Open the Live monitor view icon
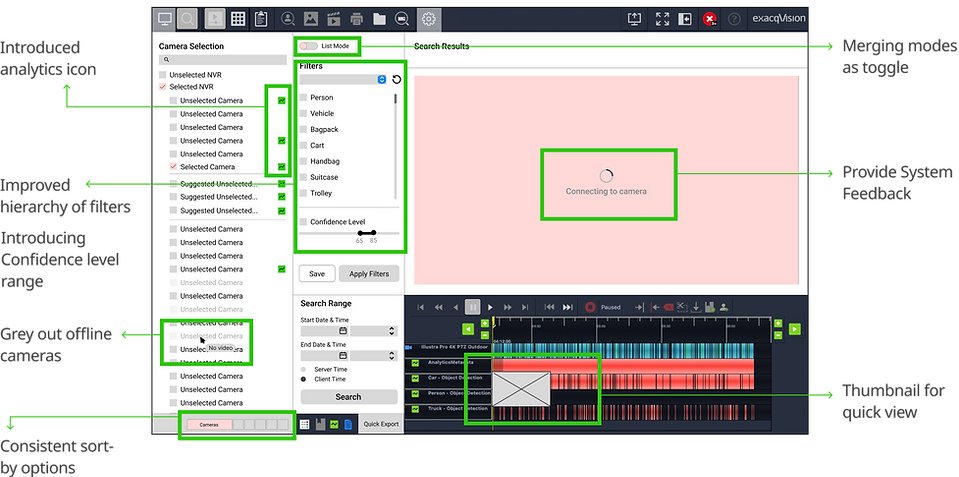The height and width of the screenshot is (477, 959). pos(165,19)
